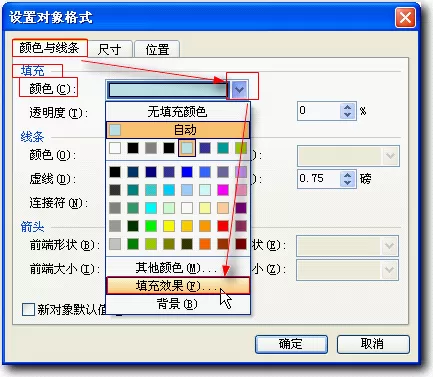The image size is (433, 377).
Task: Confirm with the 确定 button
Action: [291, 344]
